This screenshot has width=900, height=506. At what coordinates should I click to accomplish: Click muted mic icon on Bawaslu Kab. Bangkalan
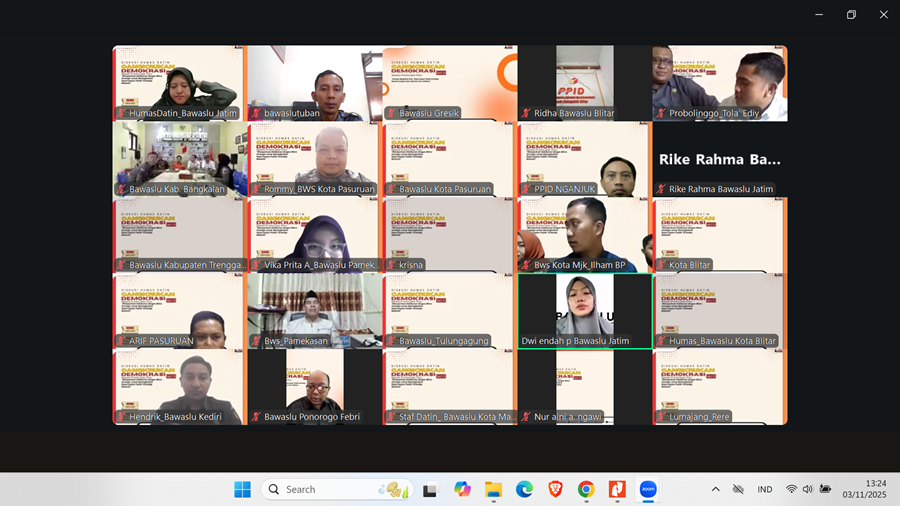(122, 189)
